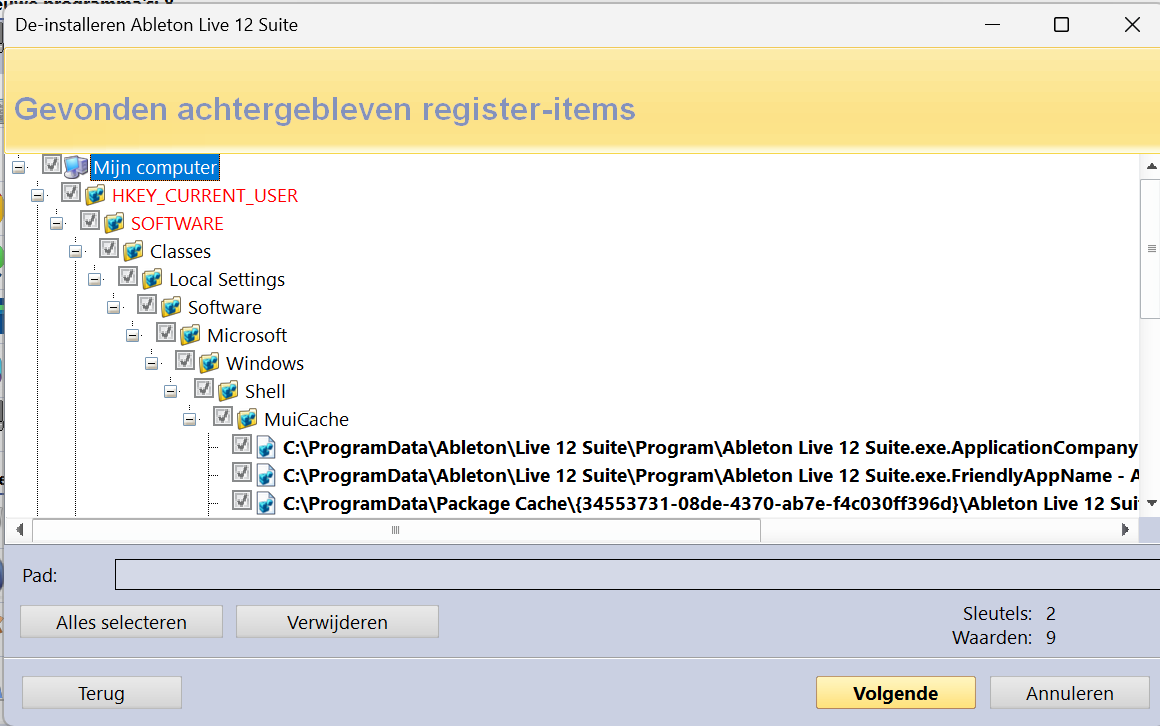Uncheck the ApplicationCompany value checkbox
This screenshot has height=726, width=1160.
point(242,444)
